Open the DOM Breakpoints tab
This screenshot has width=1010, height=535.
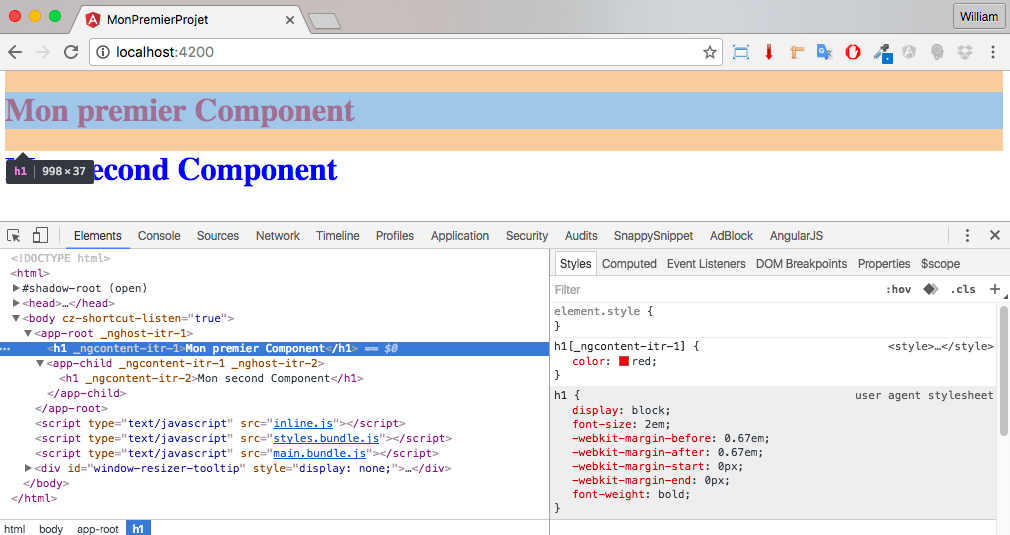pos(801,263)
